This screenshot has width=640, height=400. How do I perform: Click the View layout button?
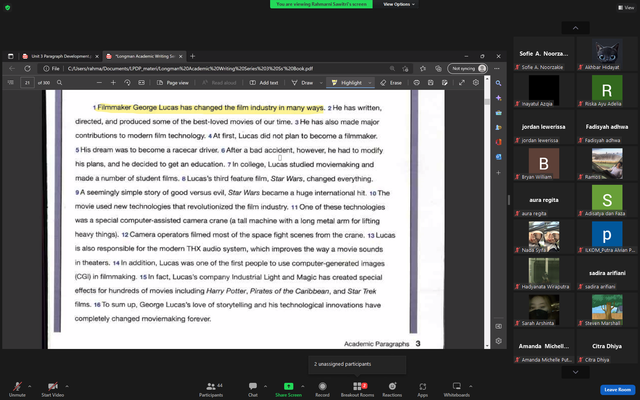(x=626, y=7)
